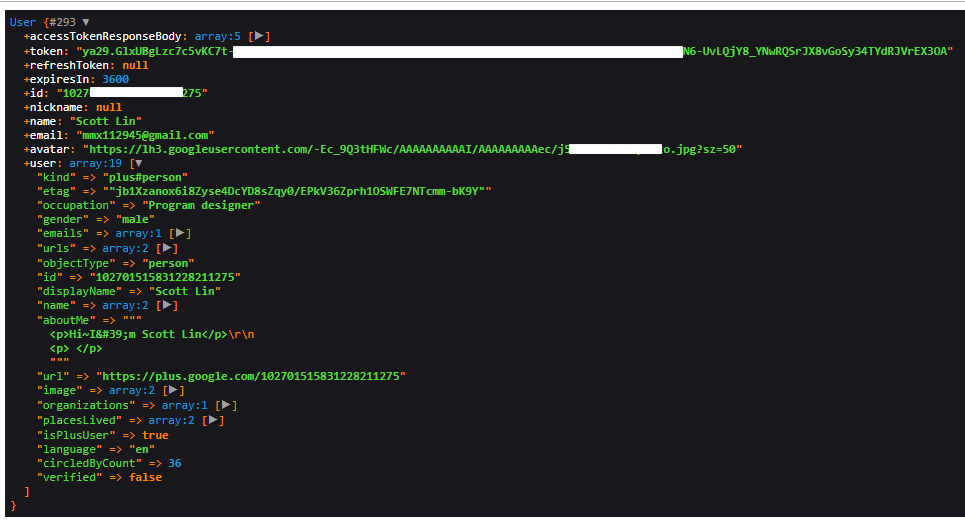Image resolution: width=965 pixels, height=523 pixels.
Task: Click the circledByCount value 36
Action: pos(174,464)
